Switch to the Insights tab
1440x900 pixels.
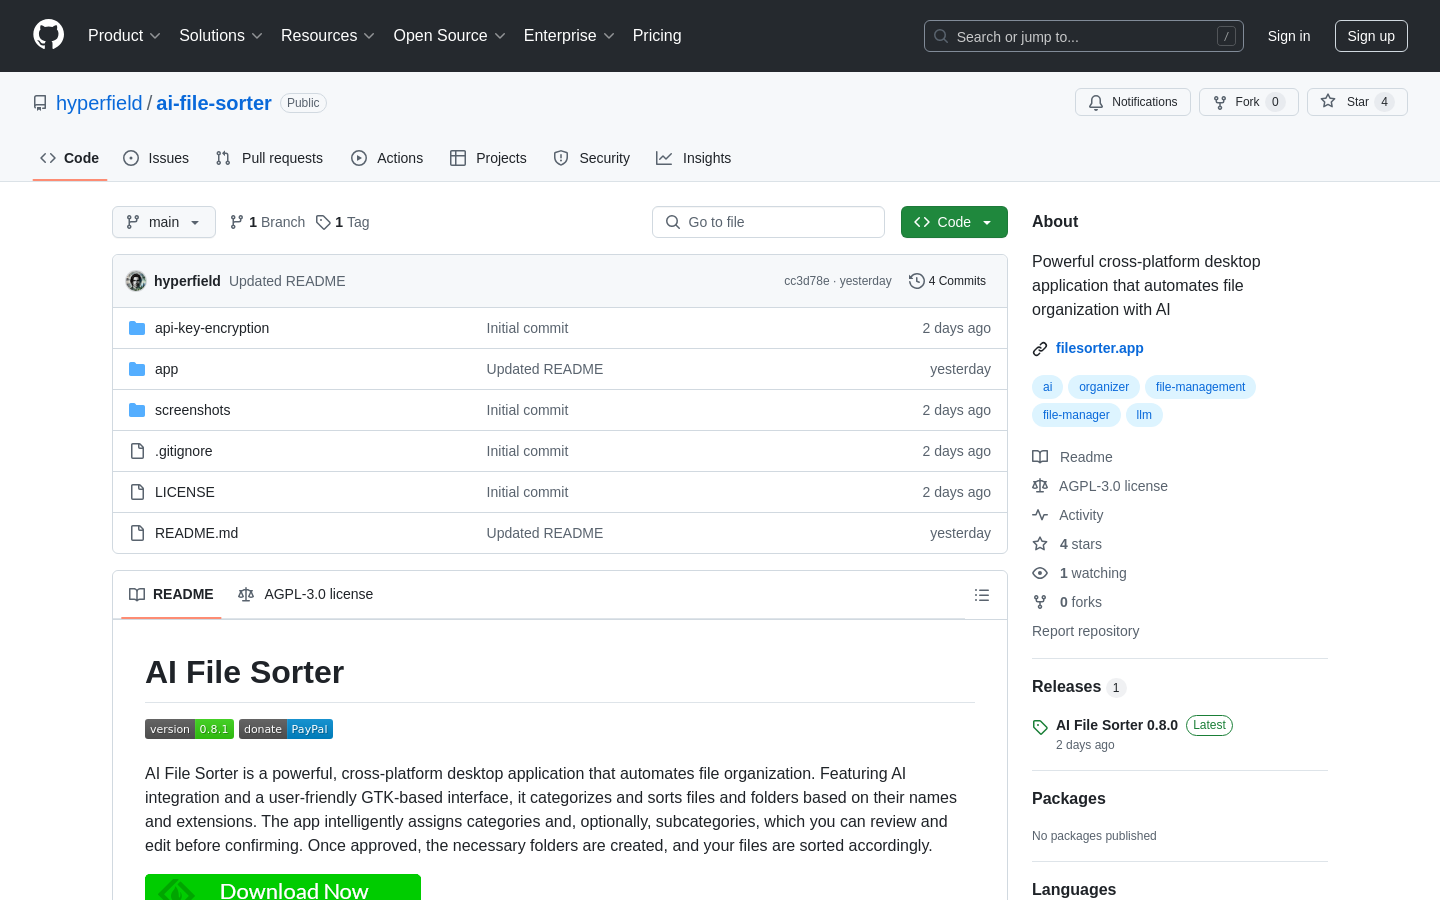(693, 158)
